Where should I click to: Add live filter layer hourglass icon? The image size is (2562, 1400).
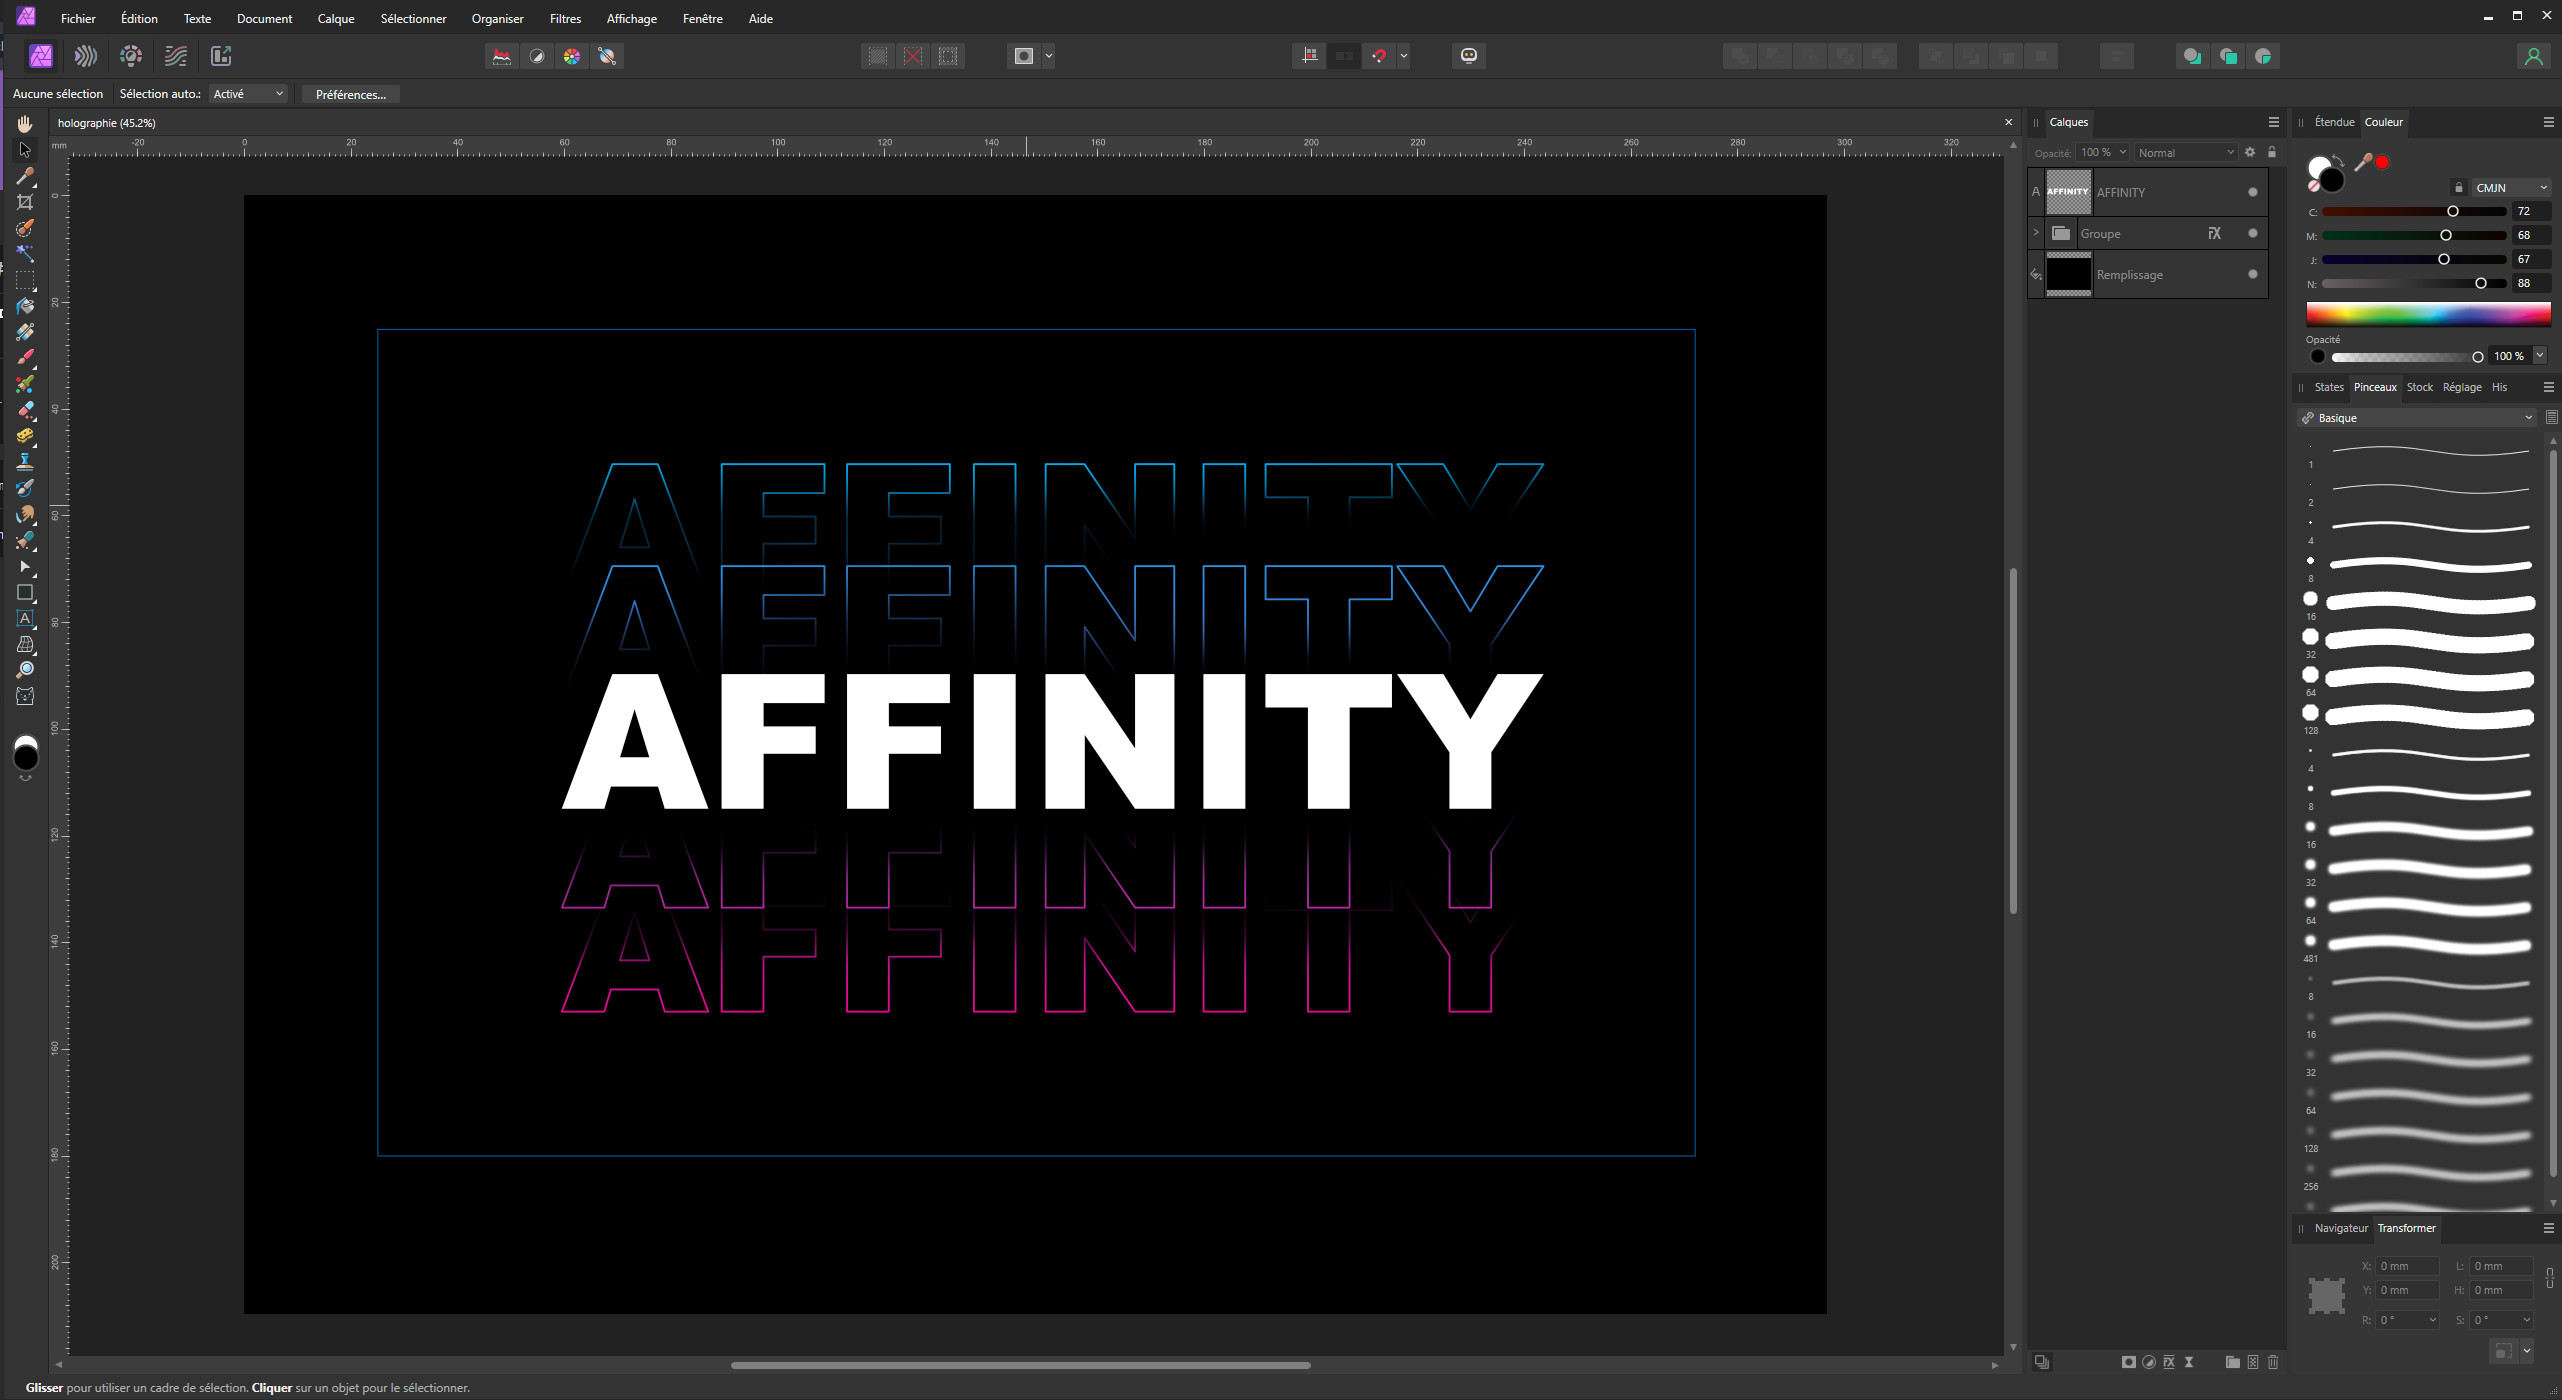[x=2189, y=1362]
